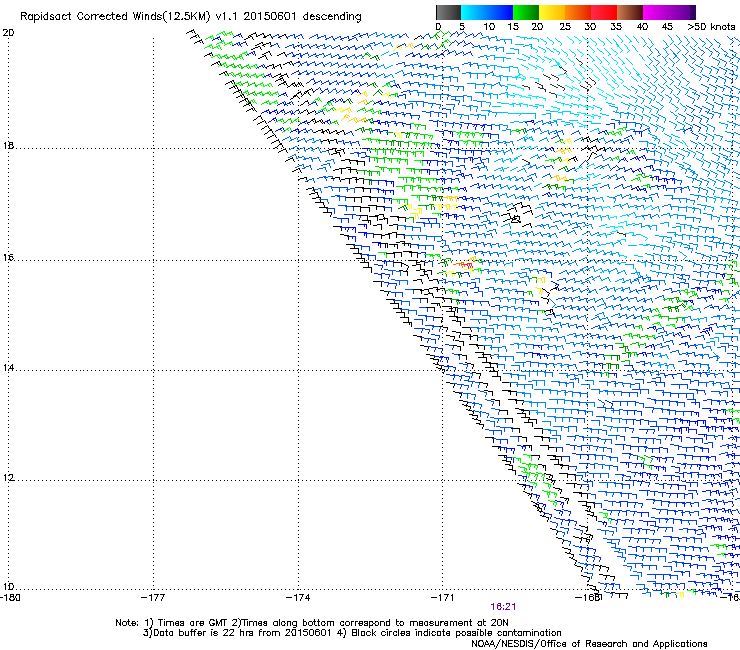Click the '>50 knots' legend label
The image size is (740, 650).
(x=711, y=27)
